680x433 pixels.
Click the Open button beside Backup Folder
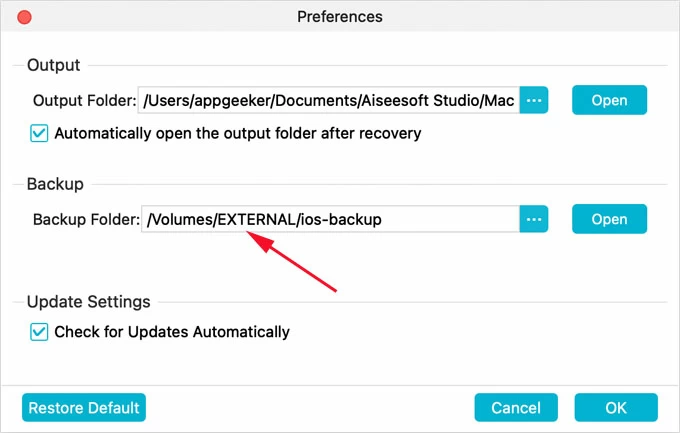(x=609, y=219)
